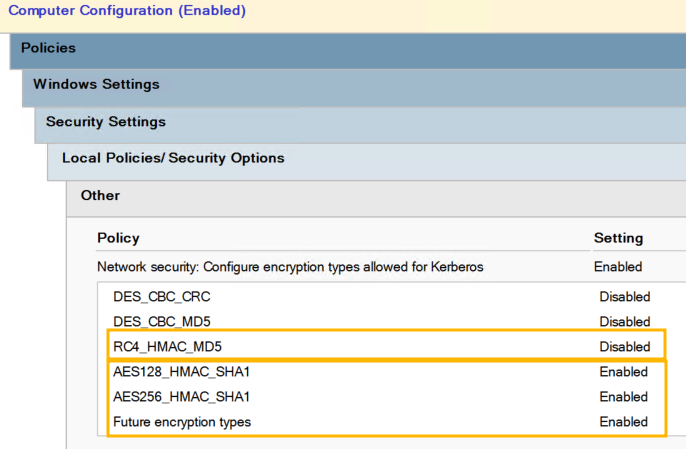686x449 pixels.
Task: Select the DES_CBC_CRC entry
Action: [x=162, y=297]
